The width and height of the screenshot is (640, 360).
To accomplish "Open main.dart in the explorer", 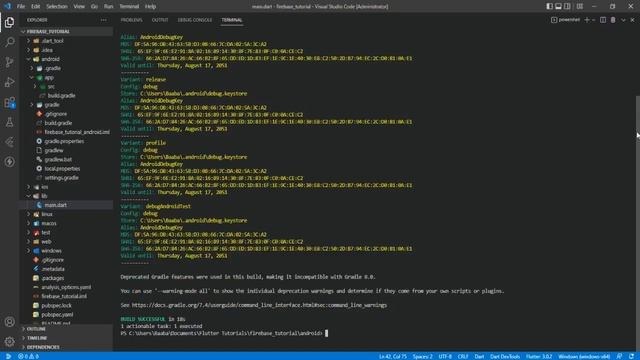I will click(66, 205).
